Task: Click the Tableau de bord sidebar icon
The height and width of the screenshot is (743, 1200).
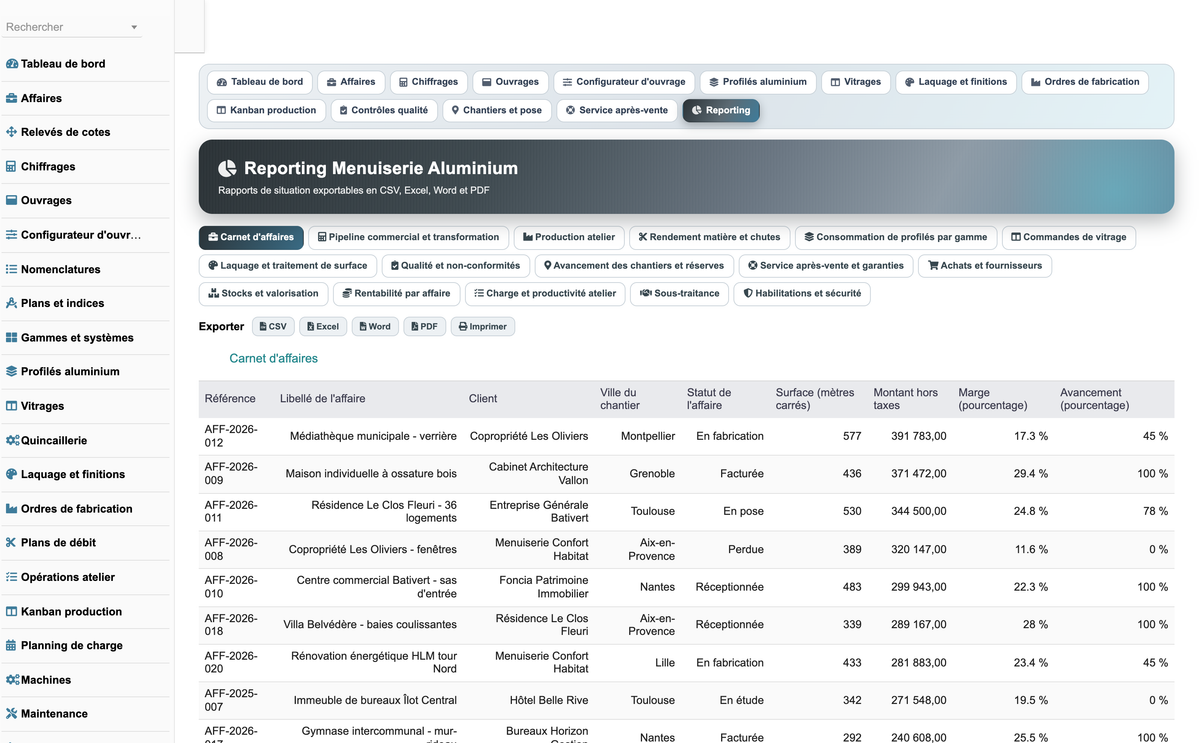Action: 12,64
